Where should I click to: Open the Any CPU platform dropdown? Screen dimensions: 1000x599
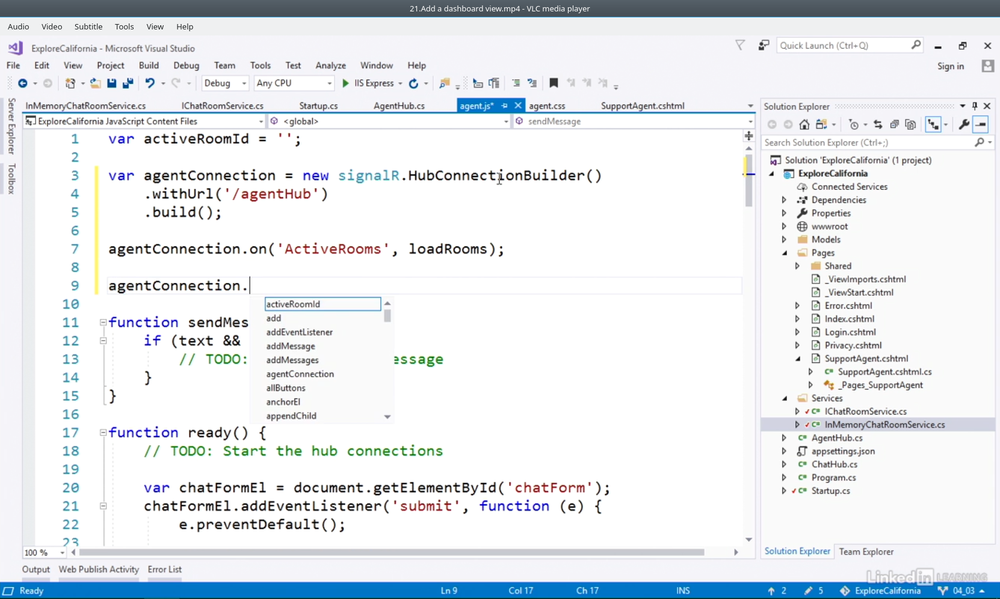click(293, 83)
